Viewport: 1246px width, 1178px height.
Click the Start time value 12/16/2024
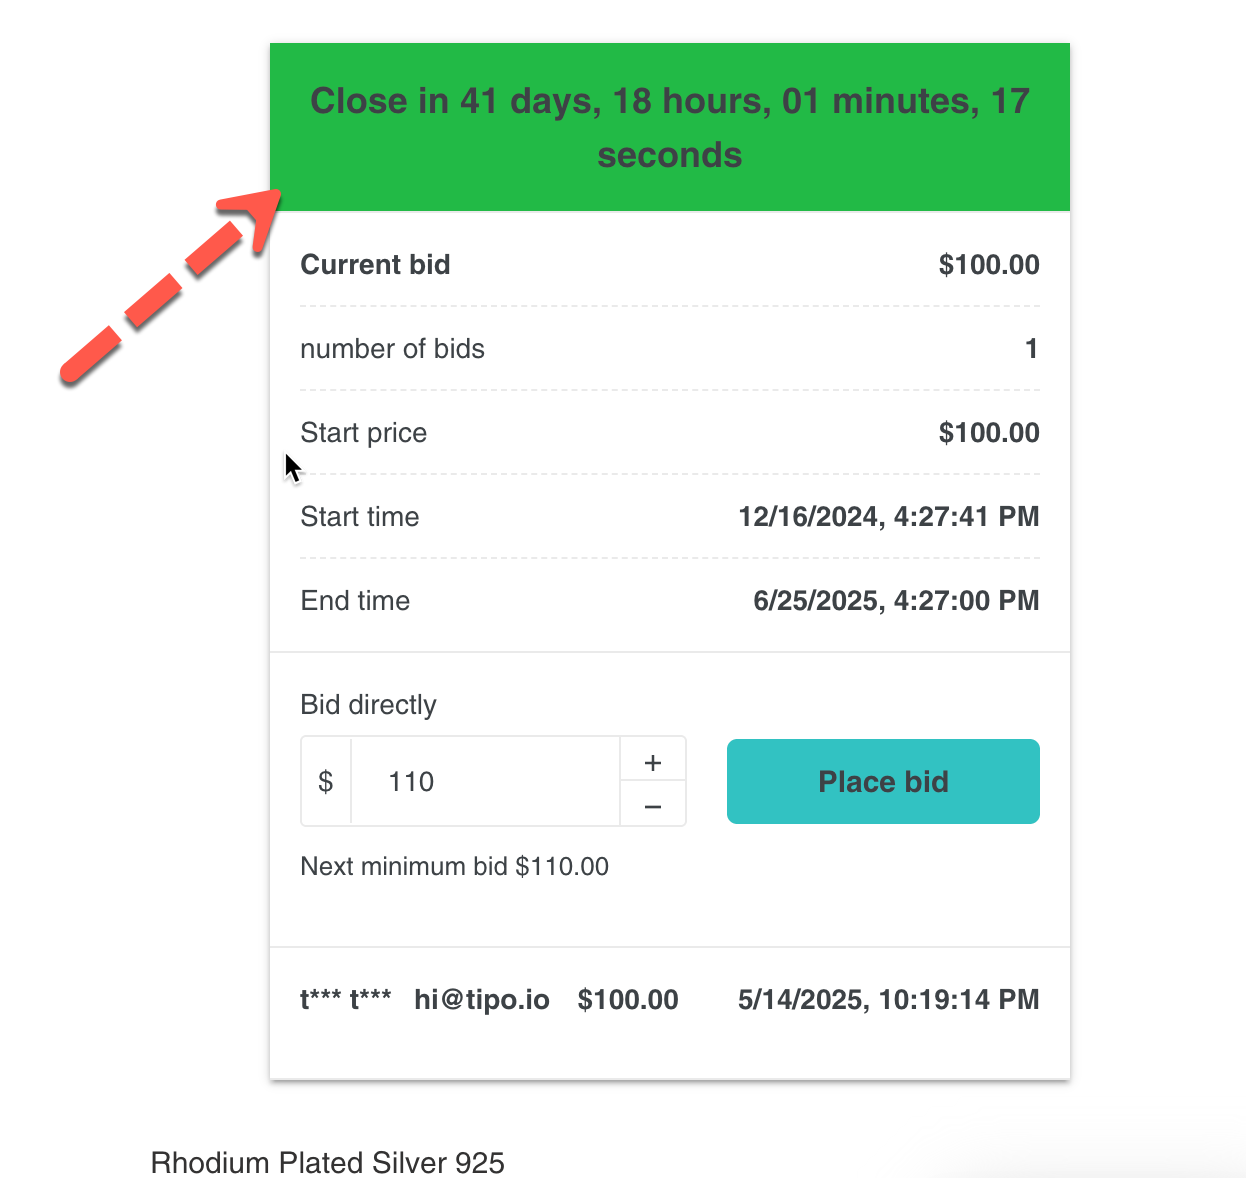(889, 517)
